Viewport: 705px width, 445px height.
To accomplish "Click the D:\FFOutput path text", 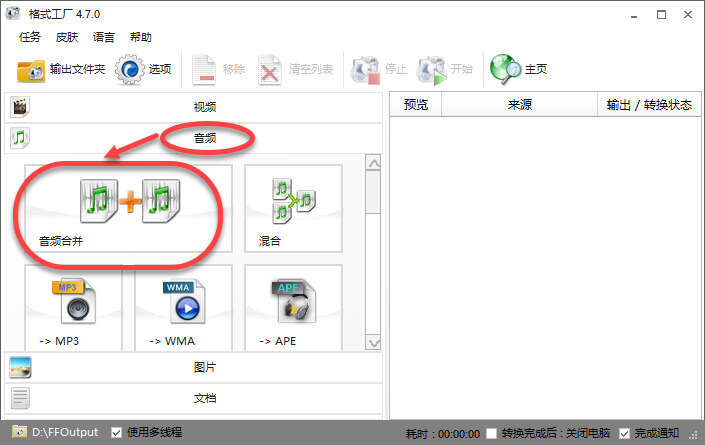I will coord(65,432).
